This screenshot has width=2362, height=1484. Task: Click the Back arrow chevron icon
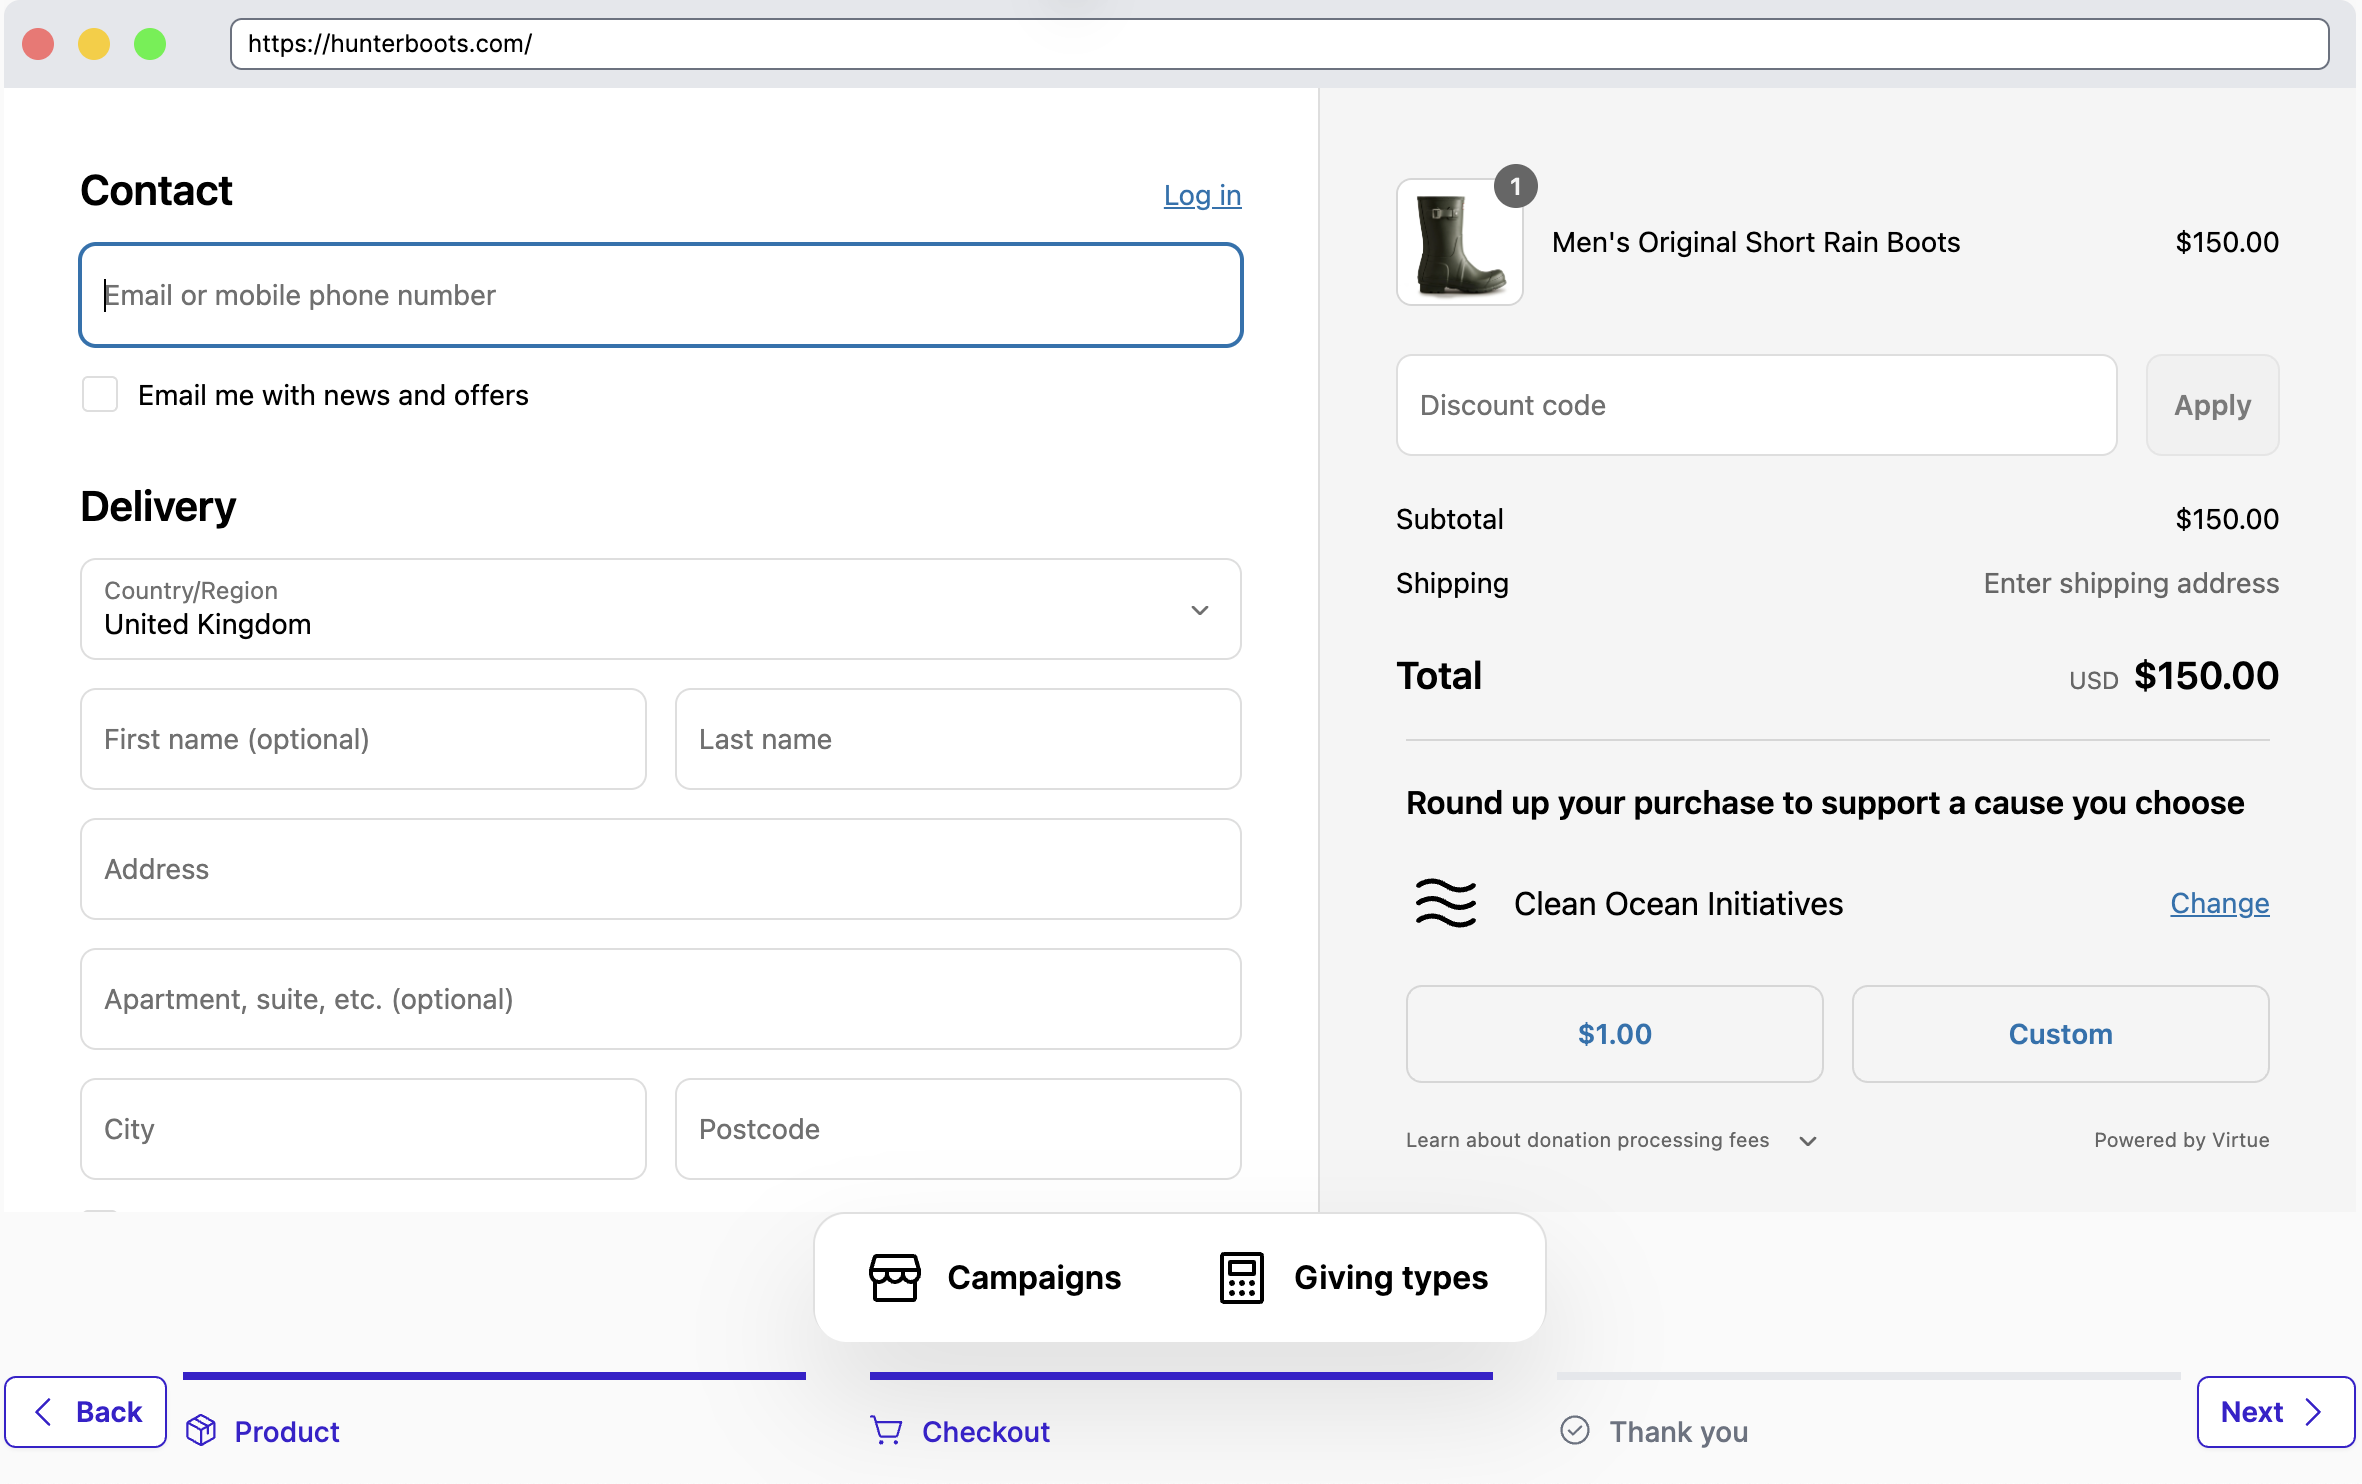pyautogui.click(x=43, y=1411)
